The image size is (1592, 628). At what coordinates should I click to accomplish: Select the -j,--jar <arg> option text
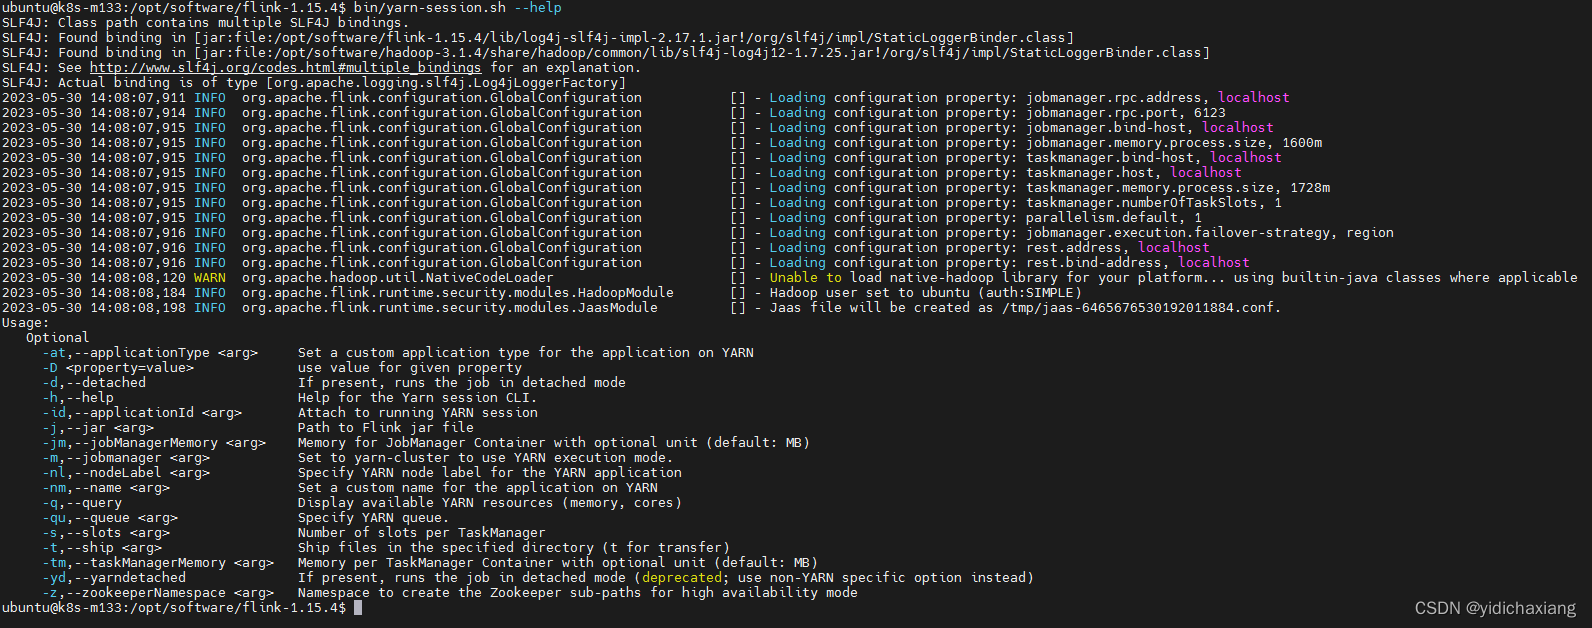click(x=98, y=428)
